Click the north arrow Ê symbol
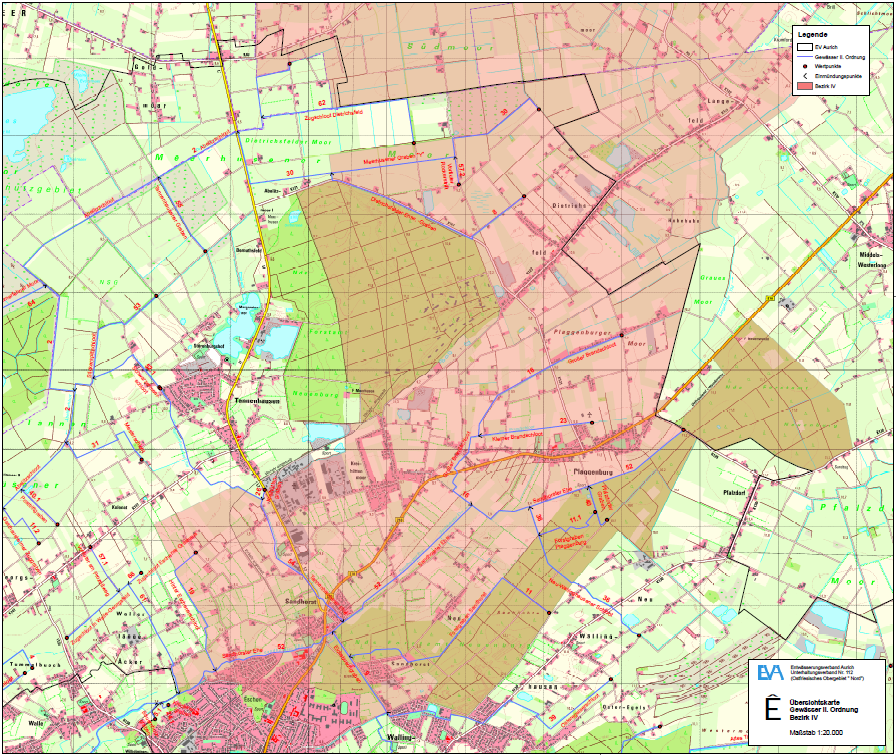This screenshot has width=896, height=755. (773, 707)
